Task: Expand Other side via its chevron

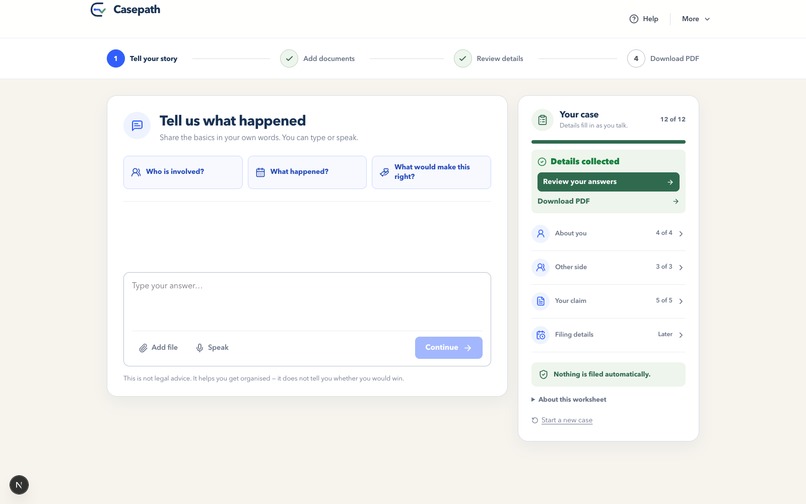Action: (681, 267)
